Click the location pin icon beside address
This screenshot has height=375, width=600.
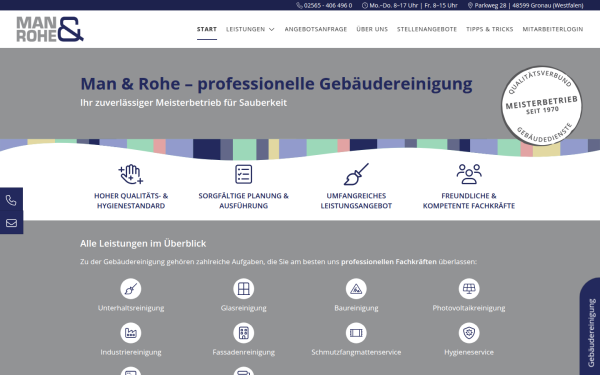[x=470, y=5]
